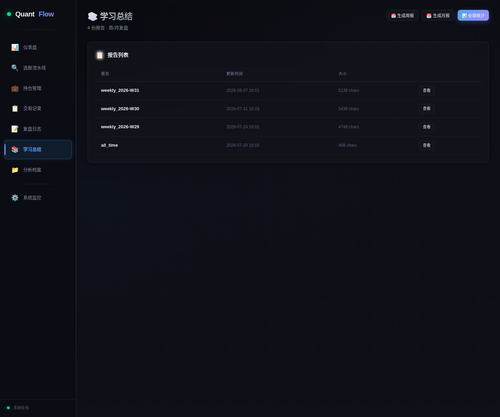Click the weekly_2026-W29 report name
The width and height of the screenshot is (500, 417).
coord(120,127)
